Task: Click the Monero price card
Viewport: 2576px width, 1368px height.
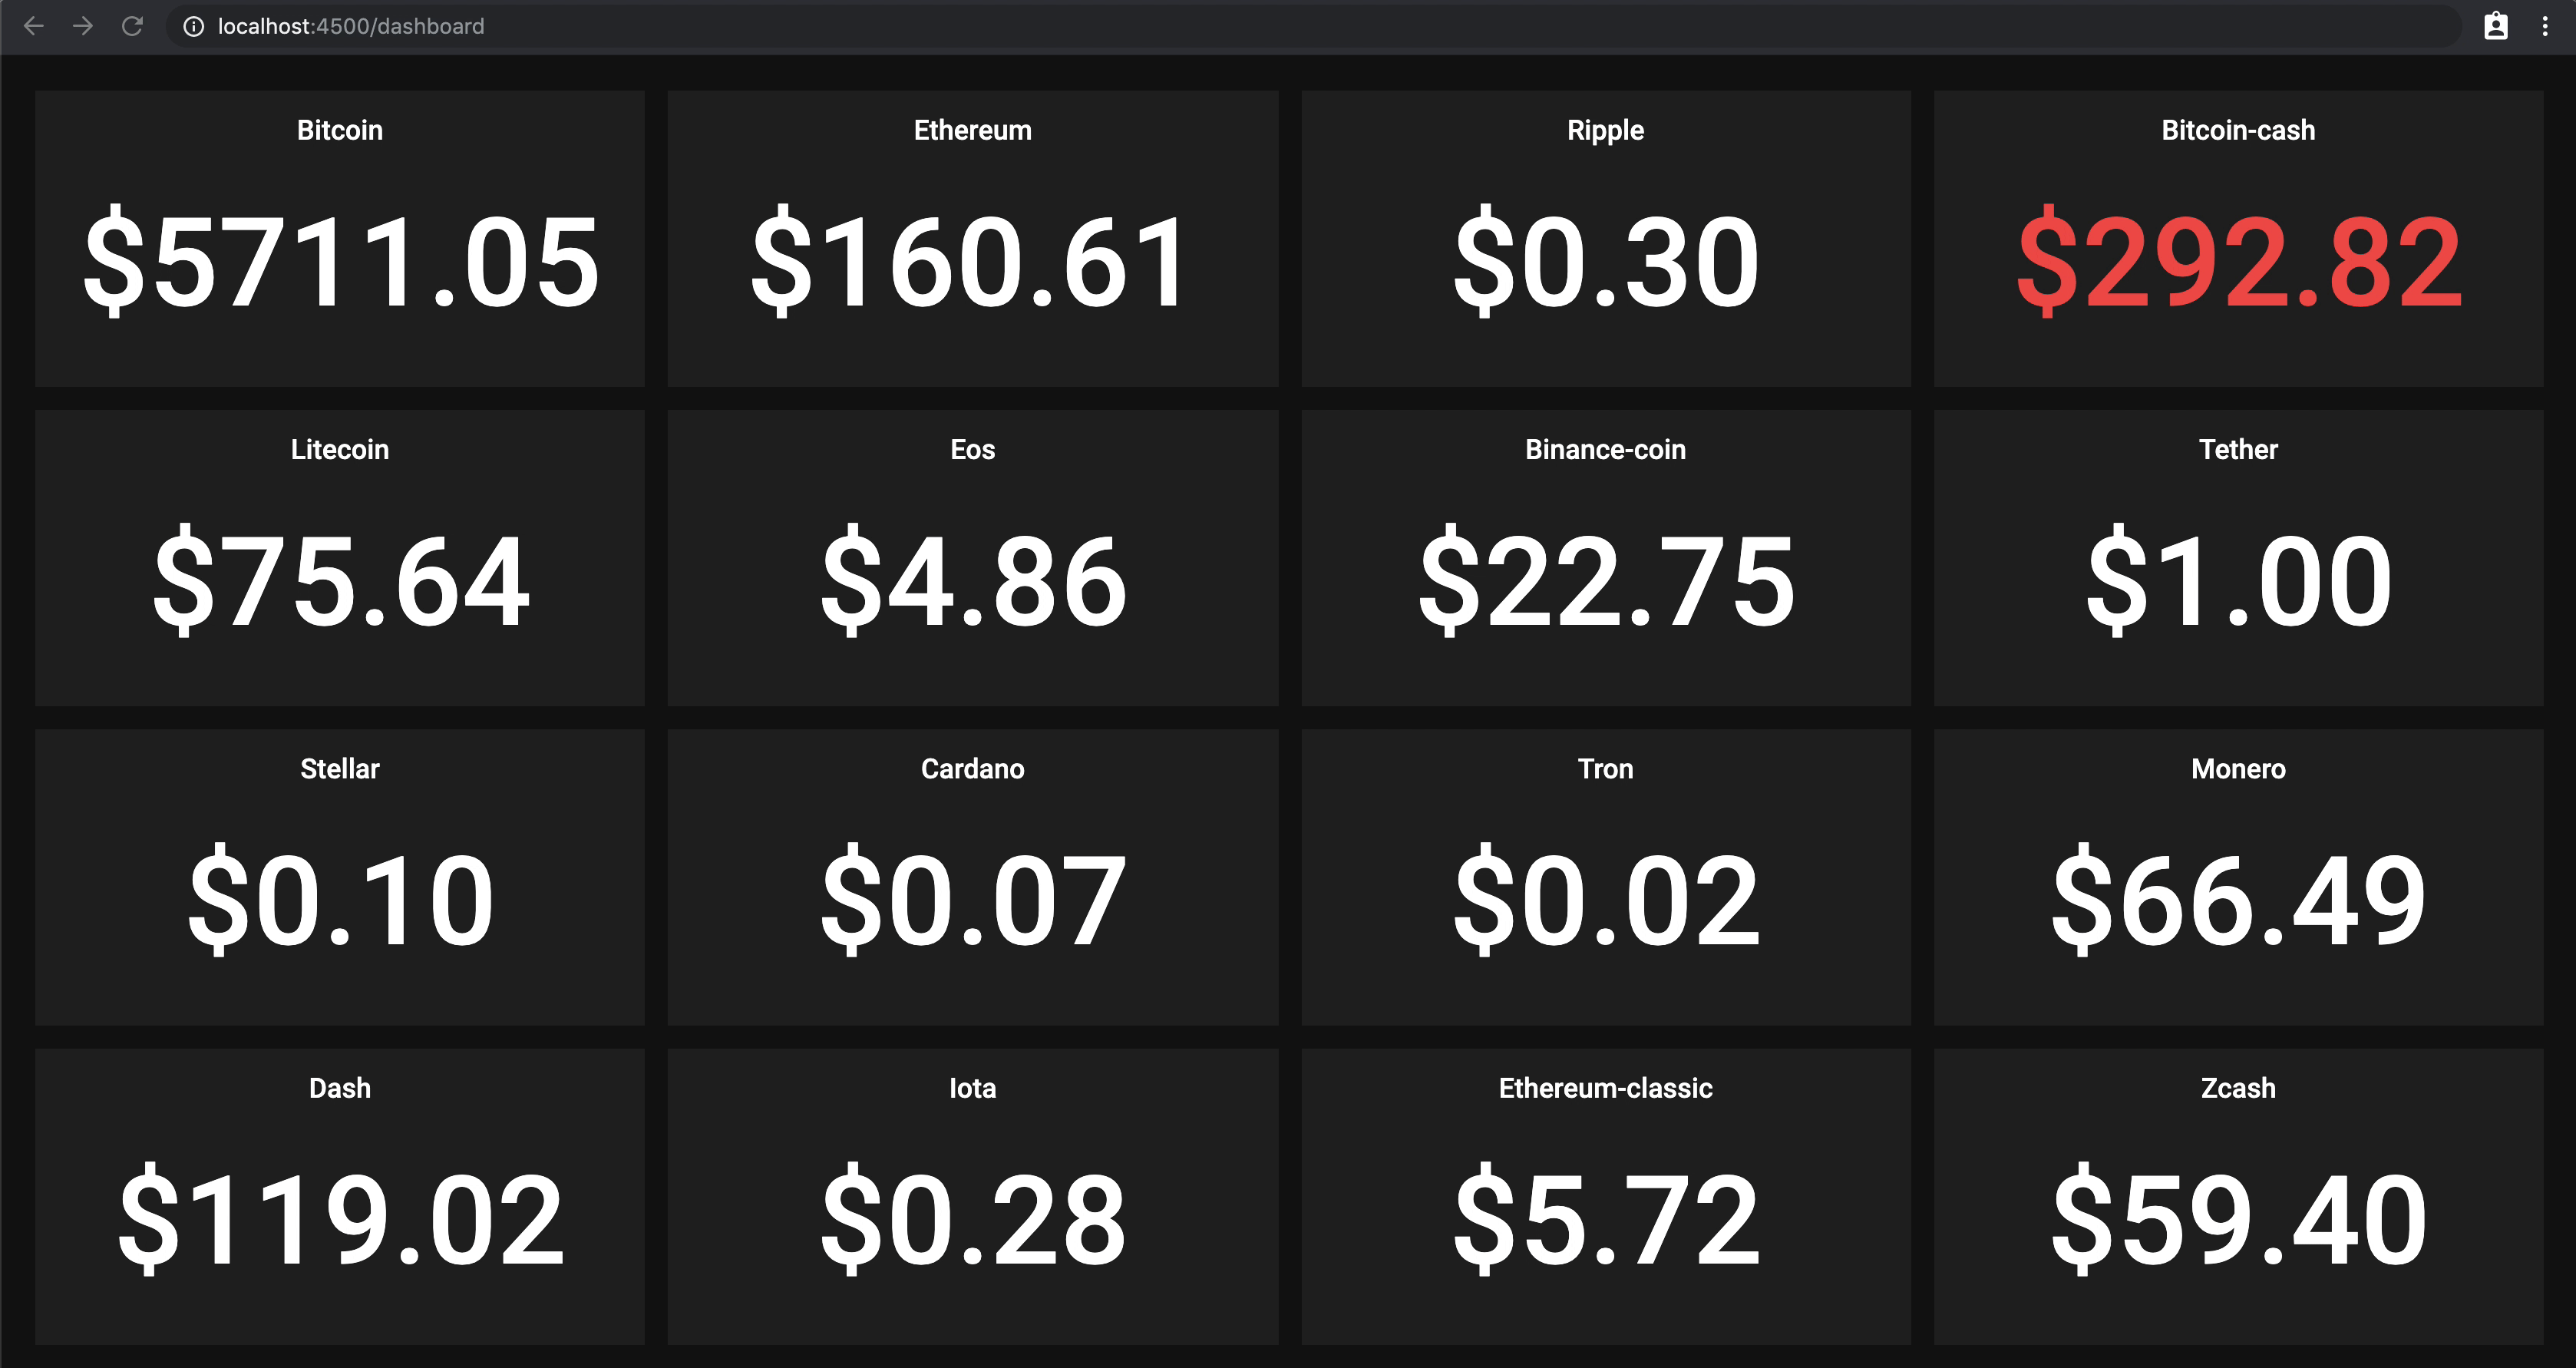Action: pos(2238,877)
